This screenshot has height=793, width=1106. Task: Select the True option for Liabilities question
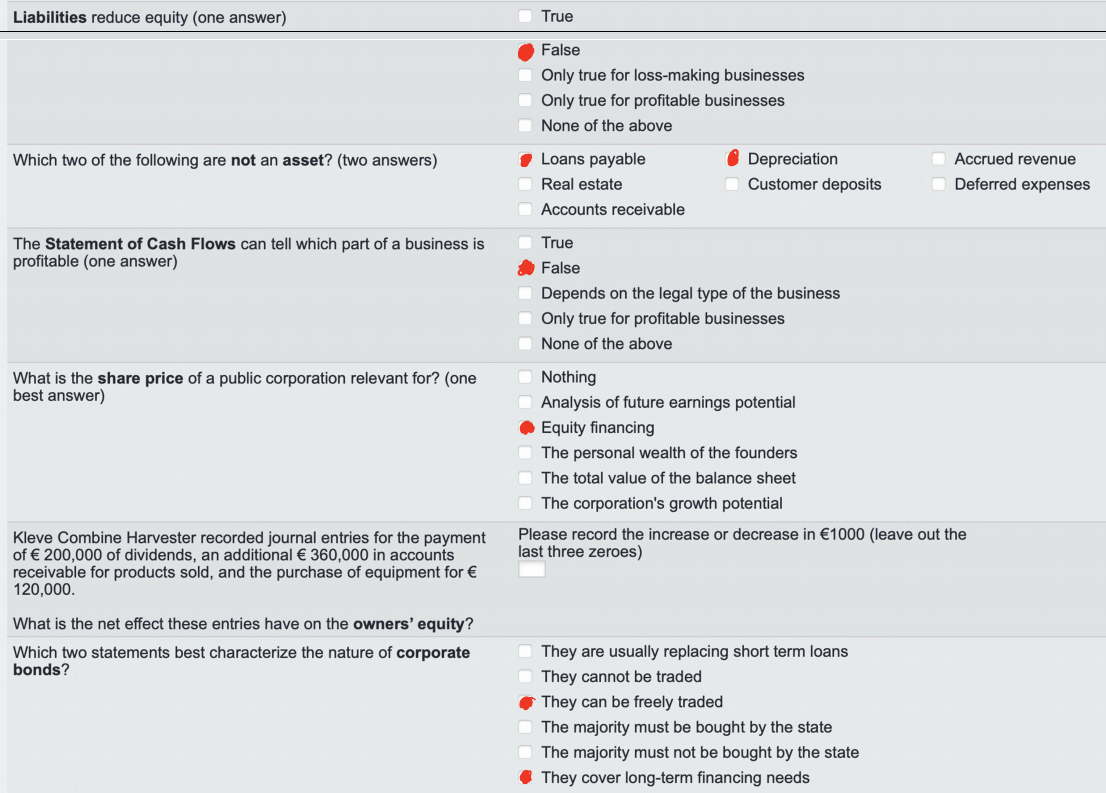525,16
